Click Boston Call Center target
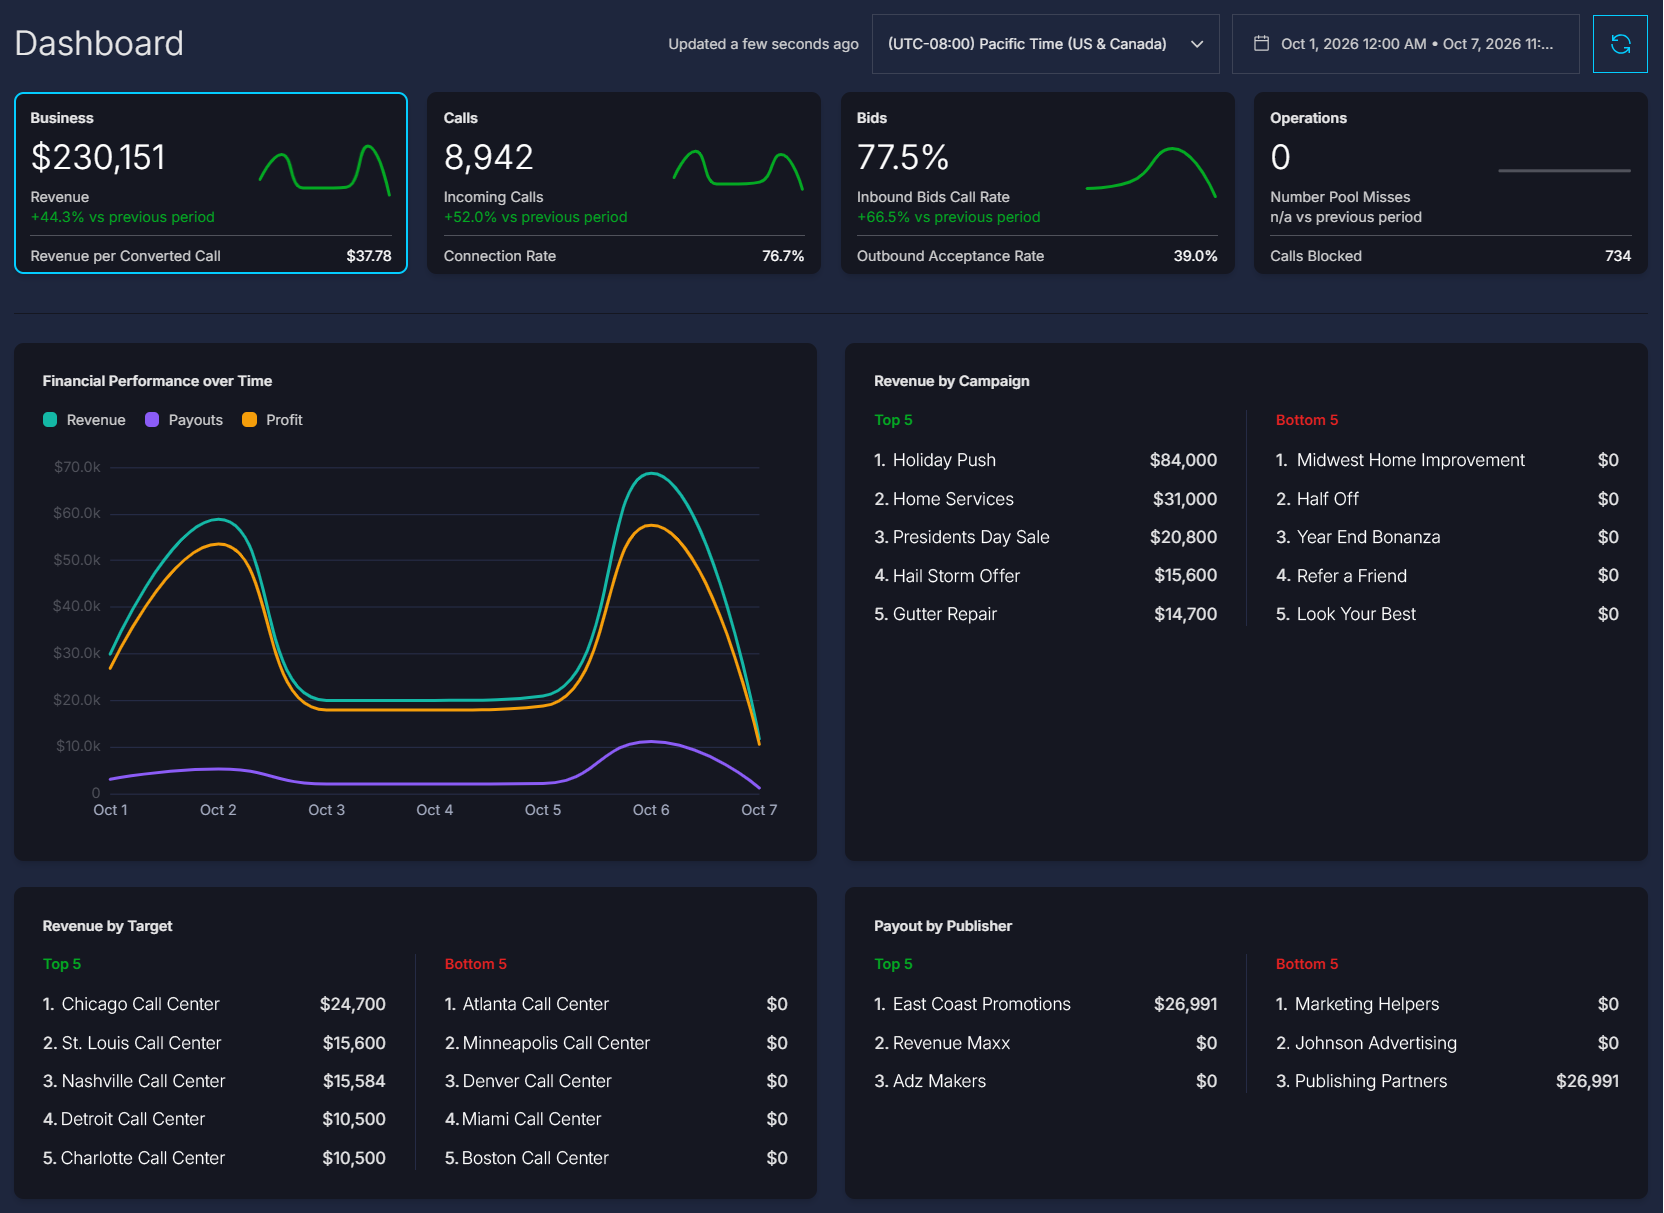 click(x=616, y=1158)
